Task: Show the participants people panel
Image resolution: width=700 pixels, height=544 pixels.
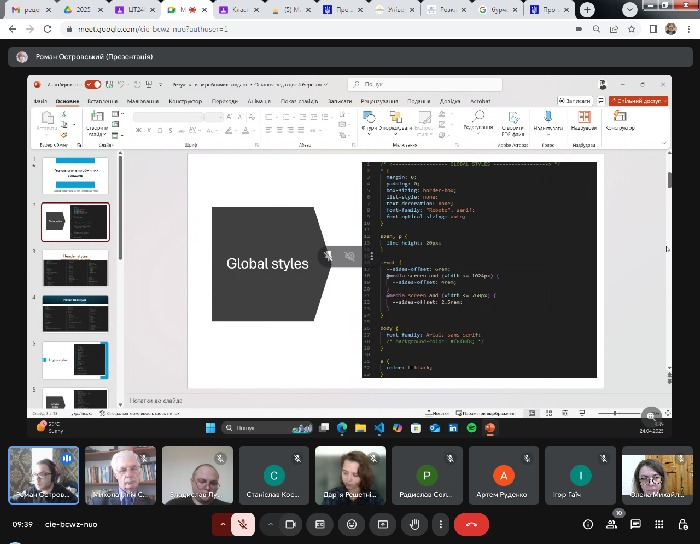Action: pos(614,524)
